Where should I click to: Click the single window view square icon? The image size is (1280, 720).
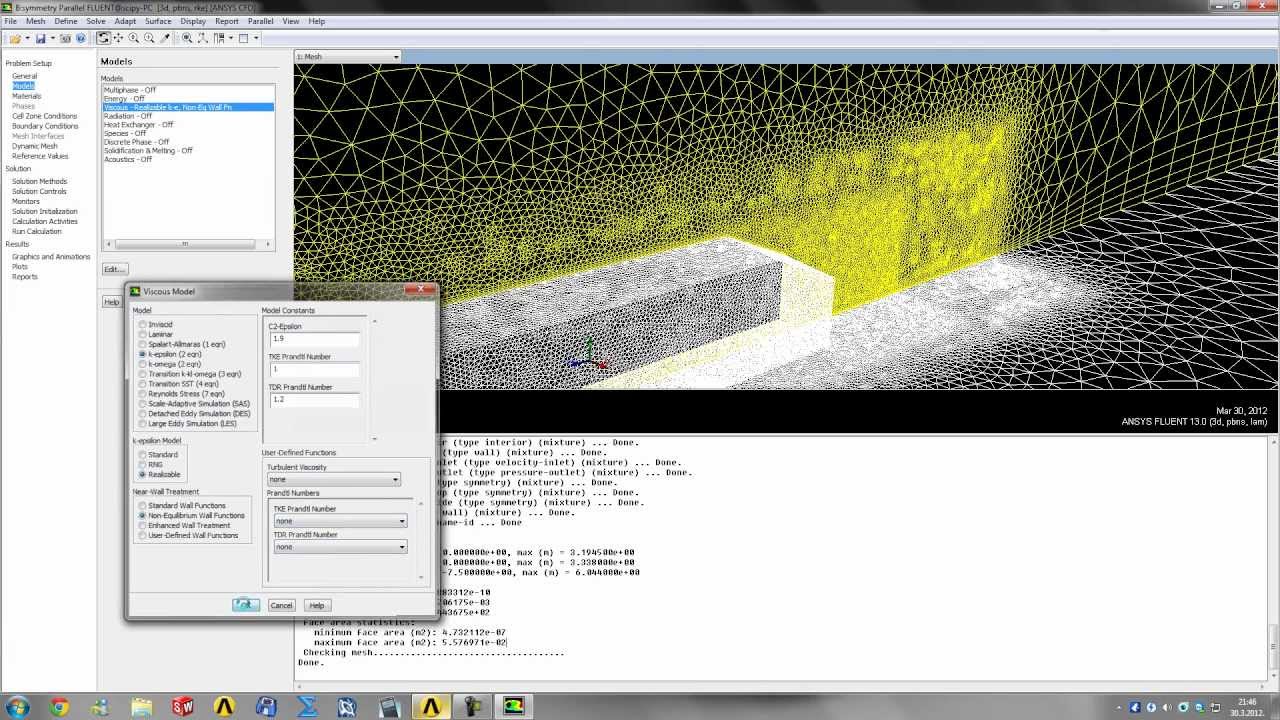pyautogui.click(x=243, y=38)
